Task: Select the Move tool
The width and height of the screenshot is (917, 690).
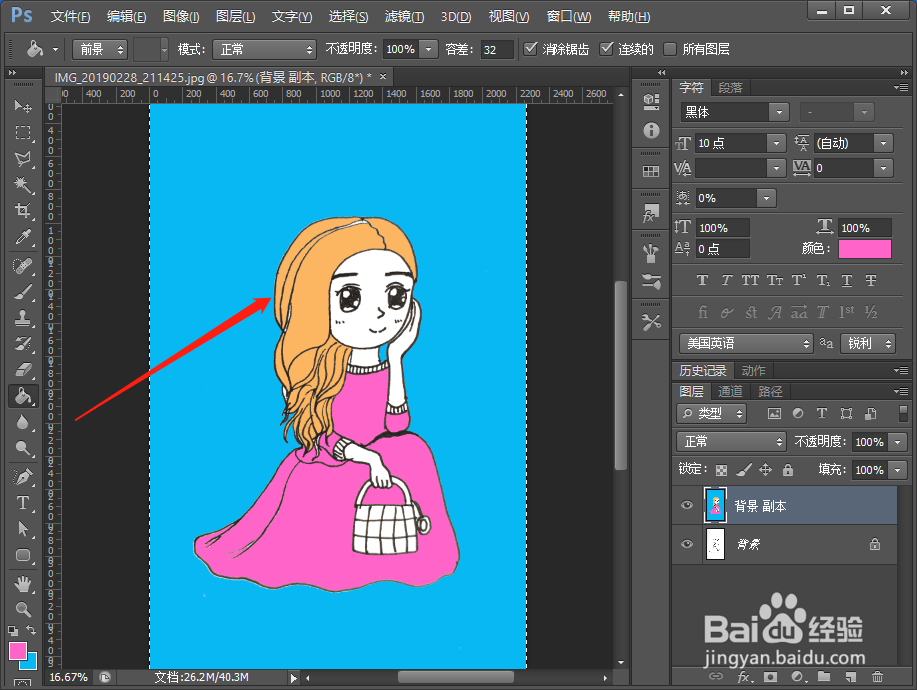Action: pos(23,106)
